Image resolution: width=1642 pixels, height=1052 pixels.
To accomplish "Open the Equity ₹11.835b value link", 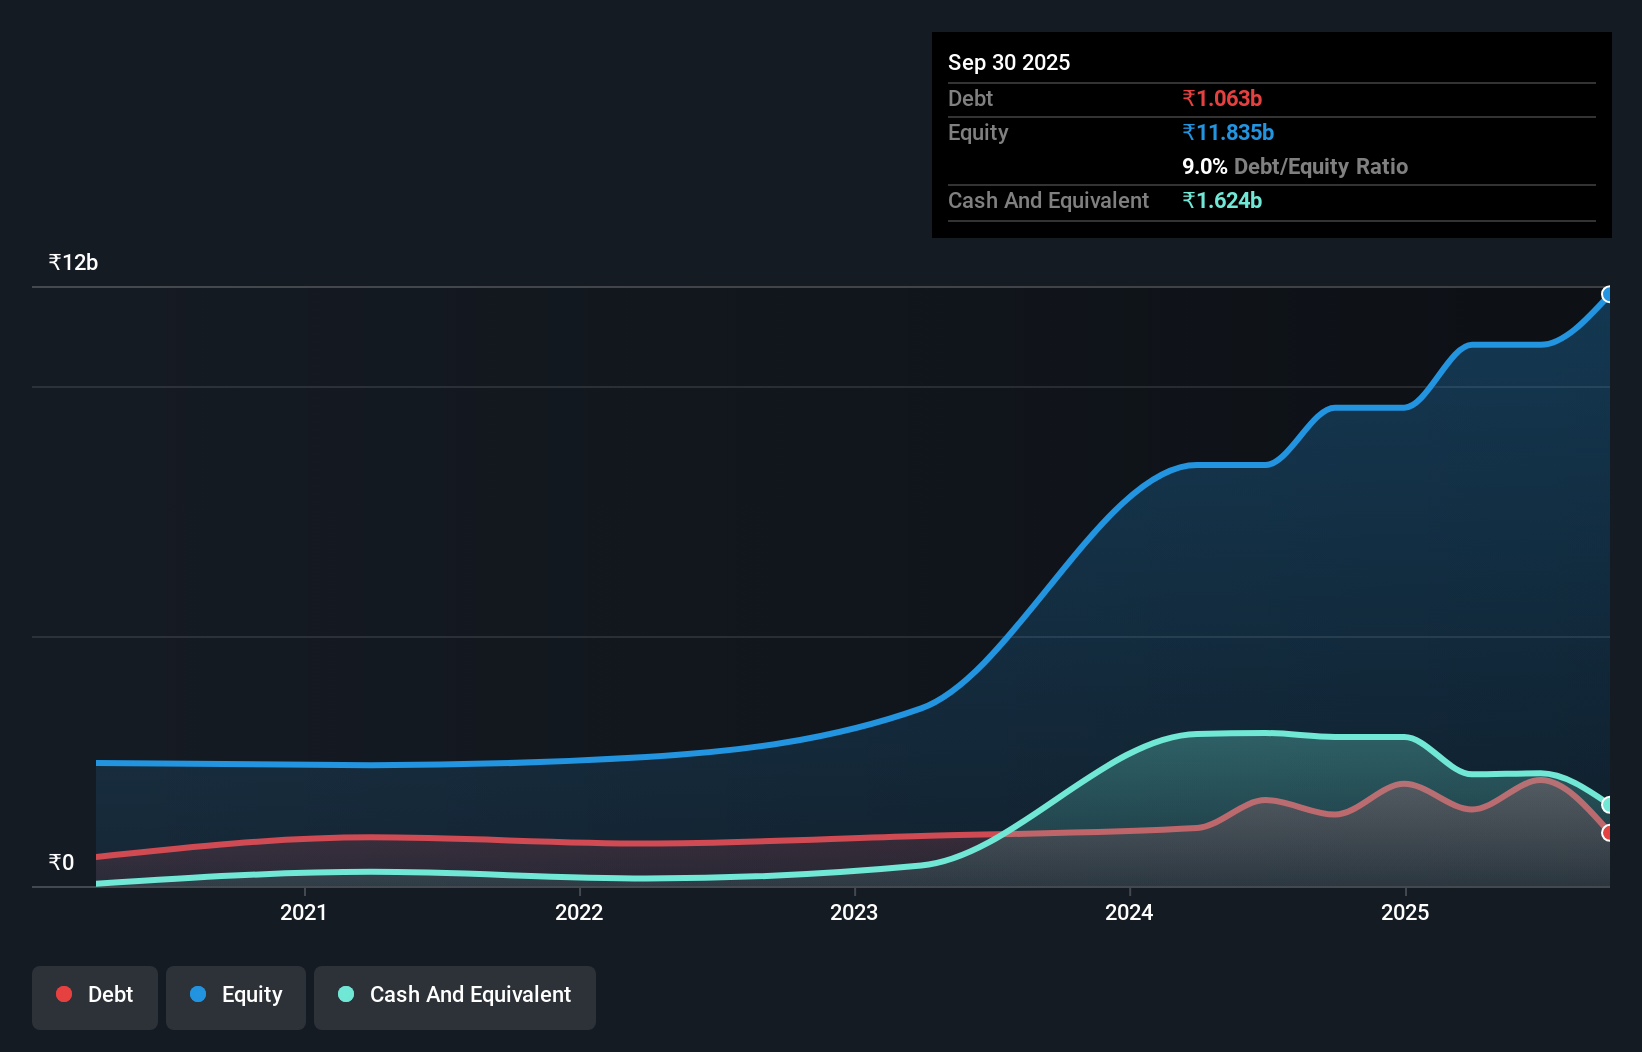I will [1228, 132].
